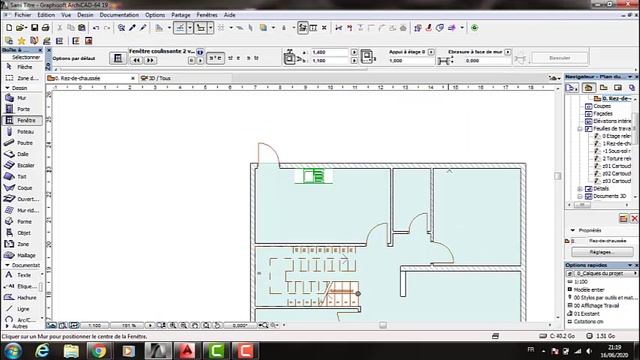The width and height of the screenshot is (640, 360).
Task: Click the save disk toolbar icon
Action: (34, 28)
